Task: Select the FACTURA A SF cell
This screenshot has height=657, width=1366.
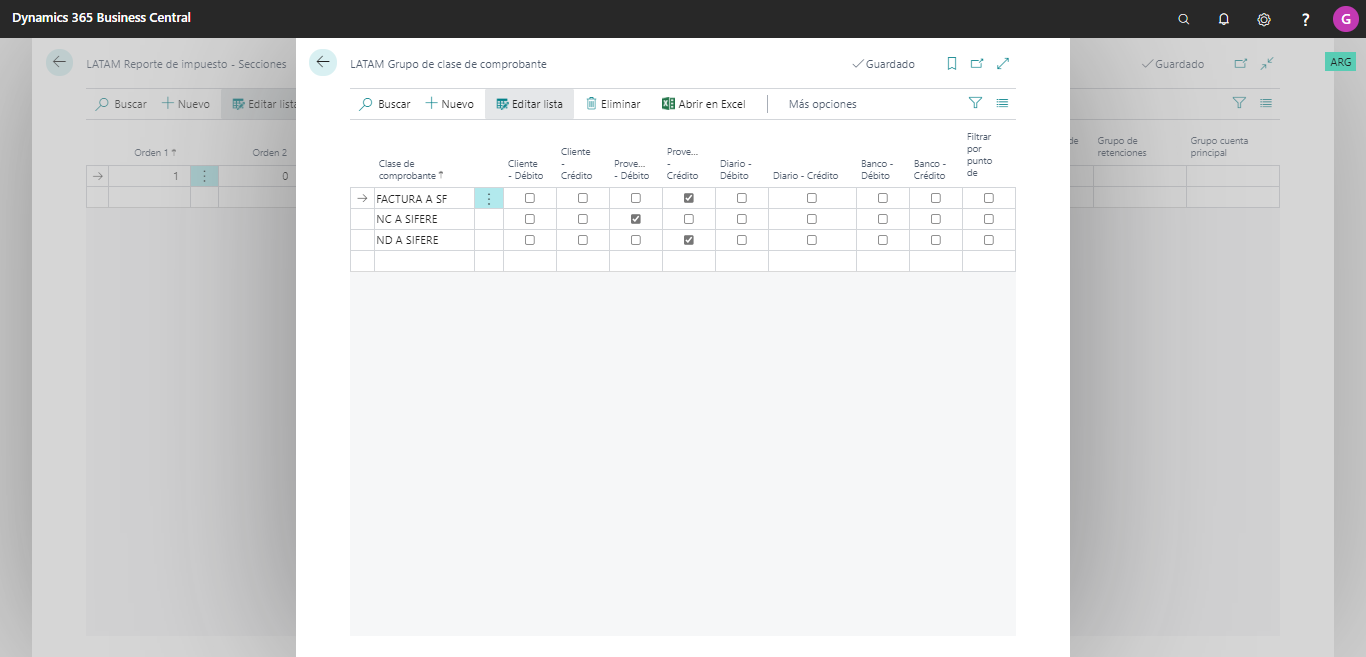Action: pos(424,198)
